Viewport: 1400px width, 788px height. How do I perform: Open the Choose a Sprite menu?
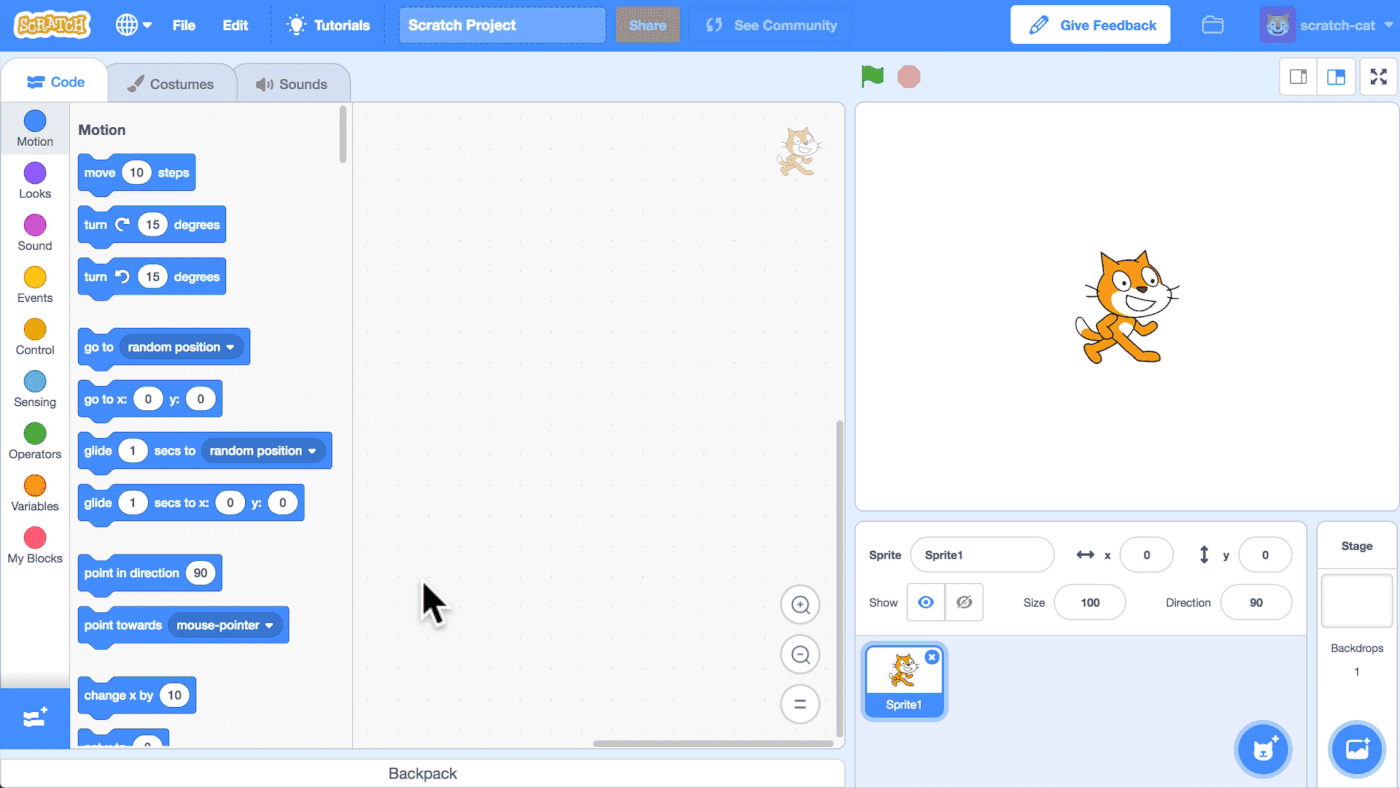[x=1263, y=749]
